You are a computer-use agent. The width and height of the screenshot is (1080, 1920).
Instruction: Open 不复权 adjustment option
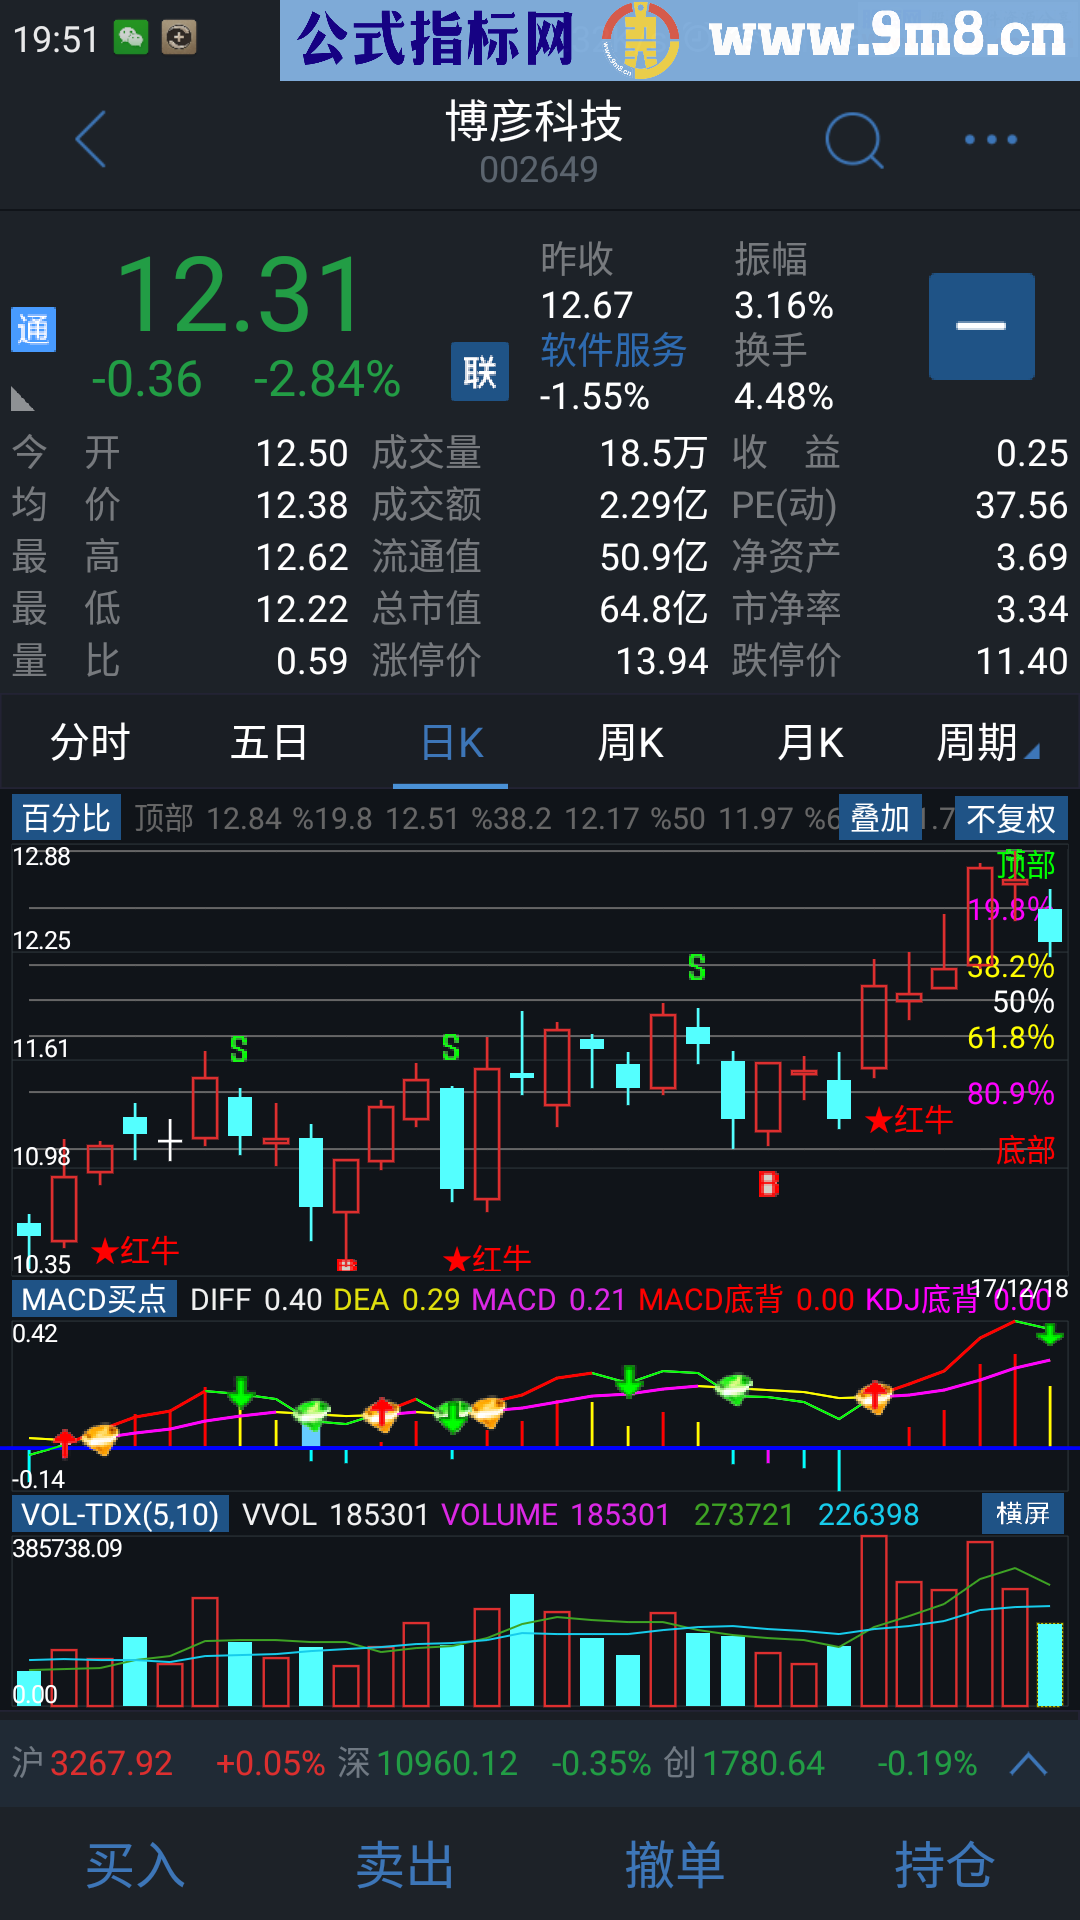coord(1011,818)
